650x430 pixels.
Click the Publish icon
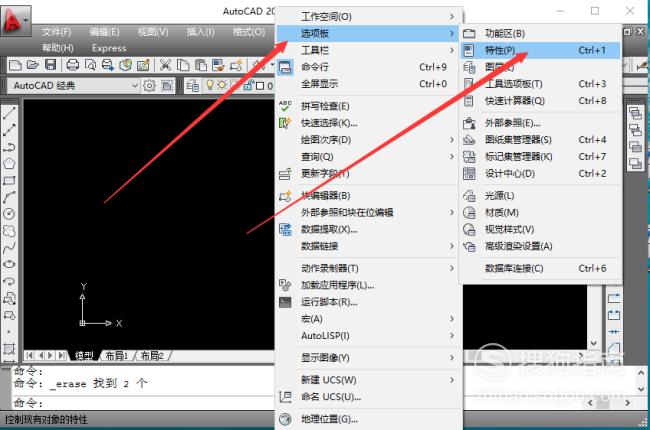point(108,65)
